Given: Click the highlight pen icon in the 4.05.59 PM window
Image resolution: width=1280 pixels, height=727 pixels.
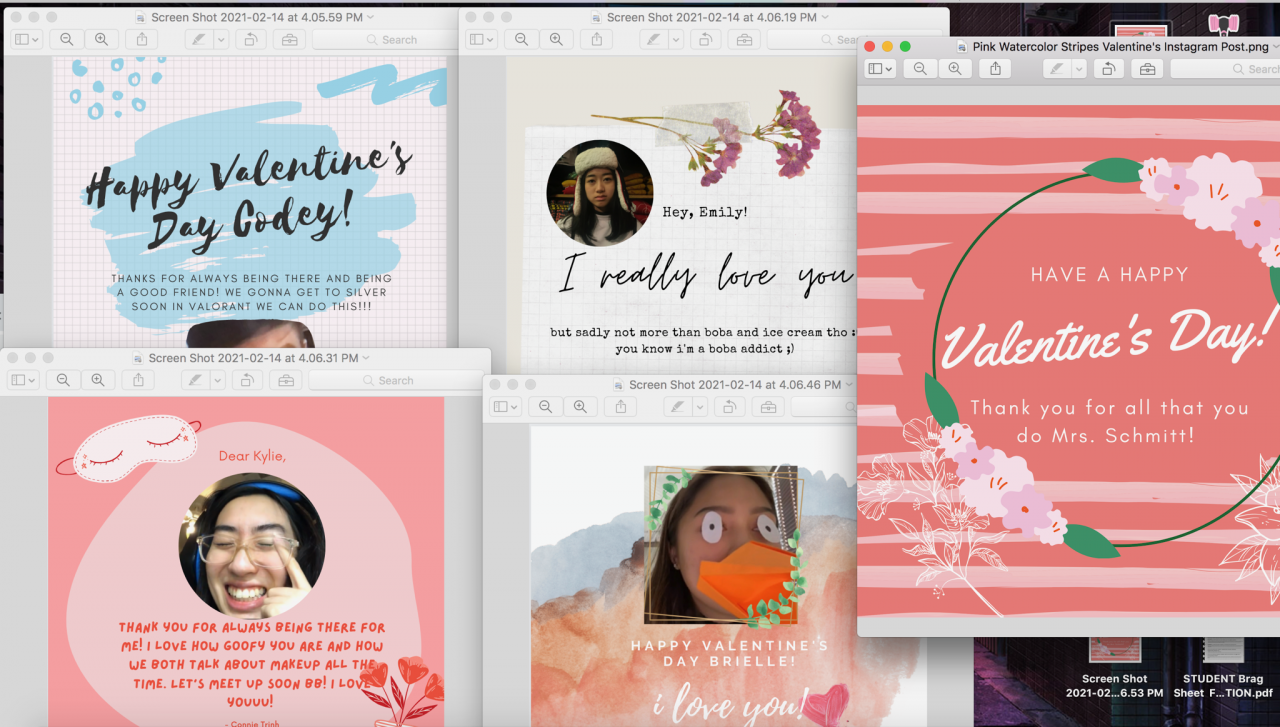Looking at the screenshot, I should 199,40.
